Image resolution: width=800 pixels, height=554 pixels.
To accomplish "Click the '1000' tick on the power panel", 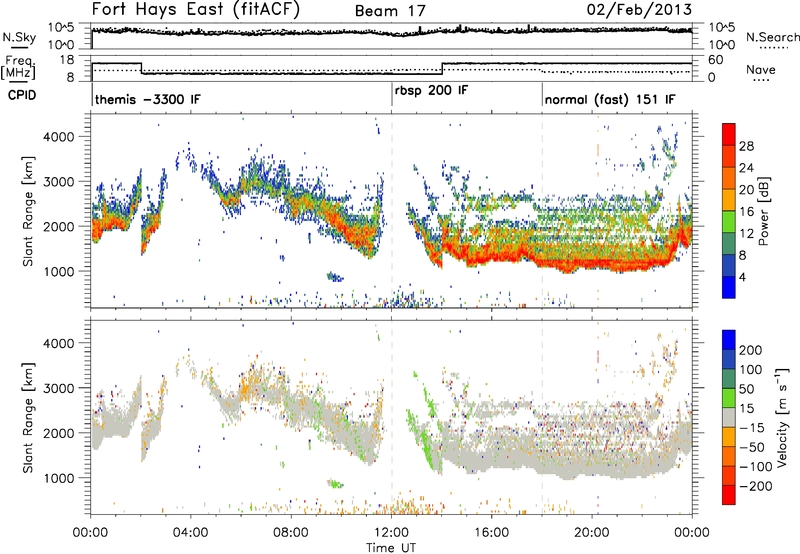I will coord(58,271).
